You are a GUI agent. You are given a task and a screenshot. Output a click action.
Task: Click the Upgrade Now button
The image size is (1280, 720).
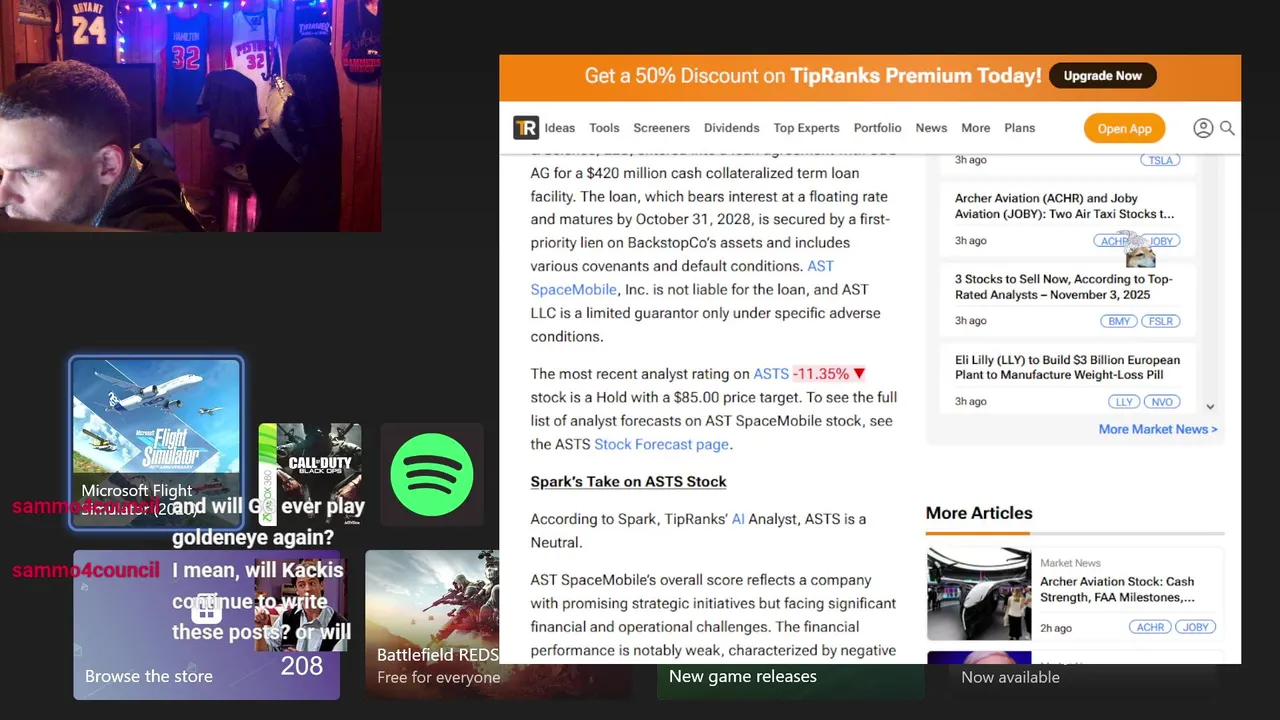(1102, 76)
